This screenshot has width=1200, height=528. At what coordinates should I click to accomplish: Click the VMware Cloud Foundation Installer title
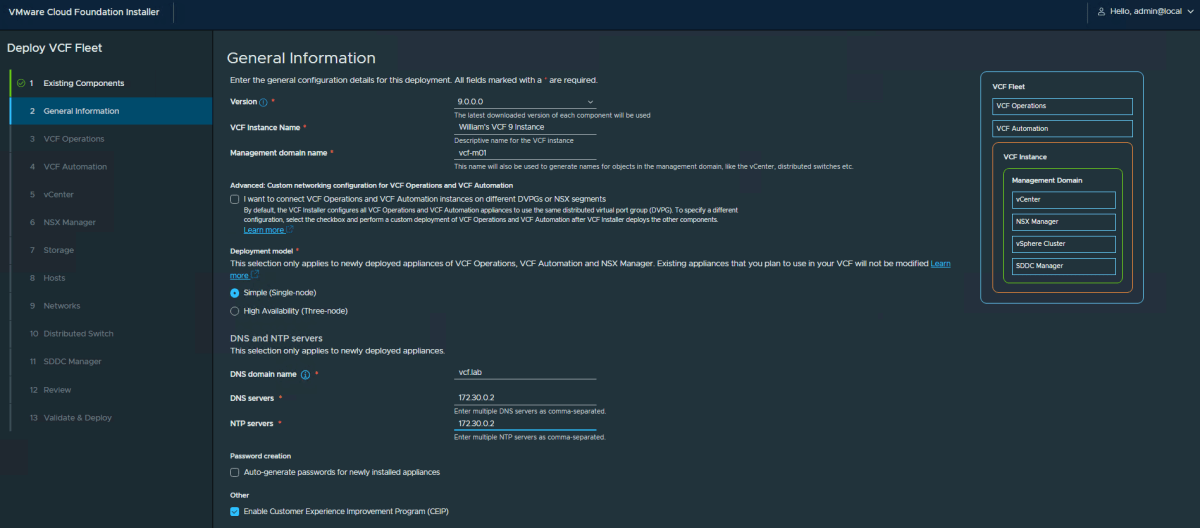83,12
